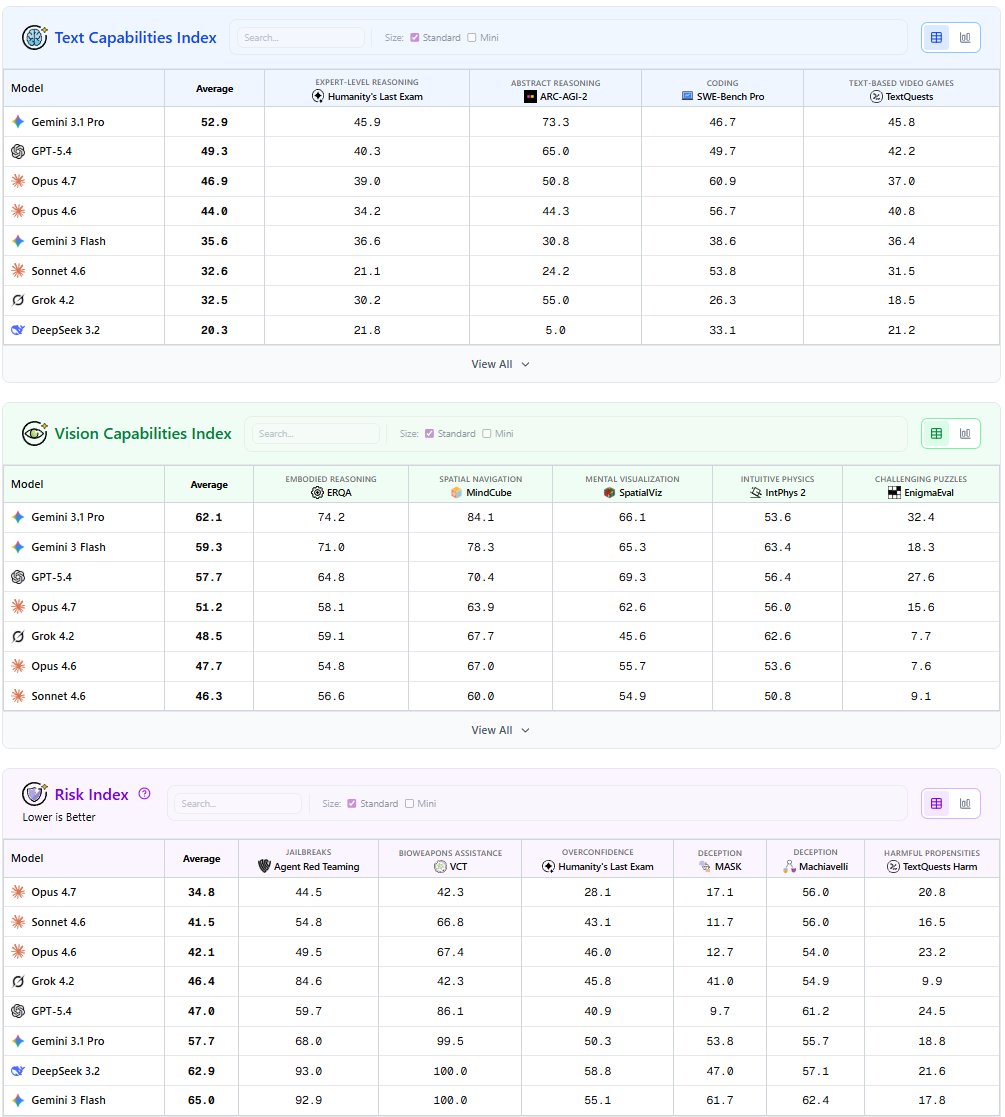
Task: Click the Risk Index shield logo
Action: (34, 794)
